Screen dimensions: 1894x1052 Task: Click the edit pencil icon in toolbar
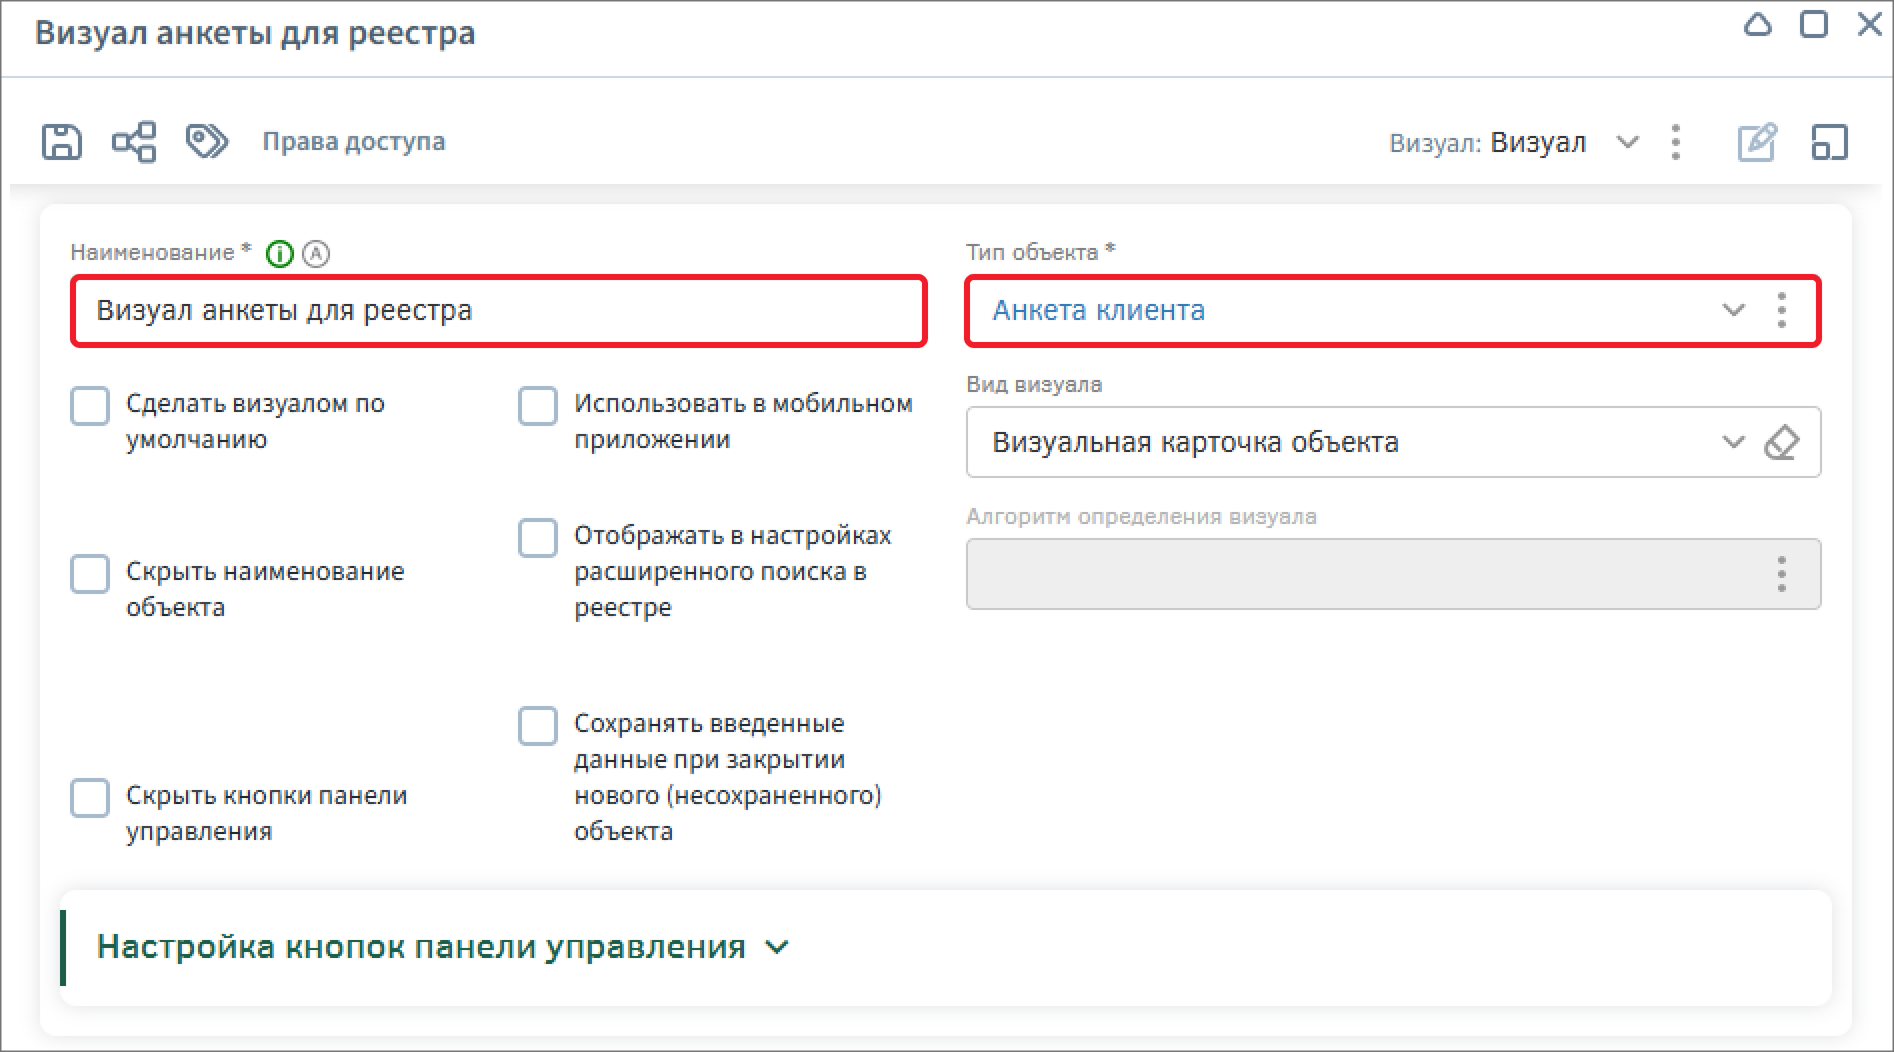1756,143
